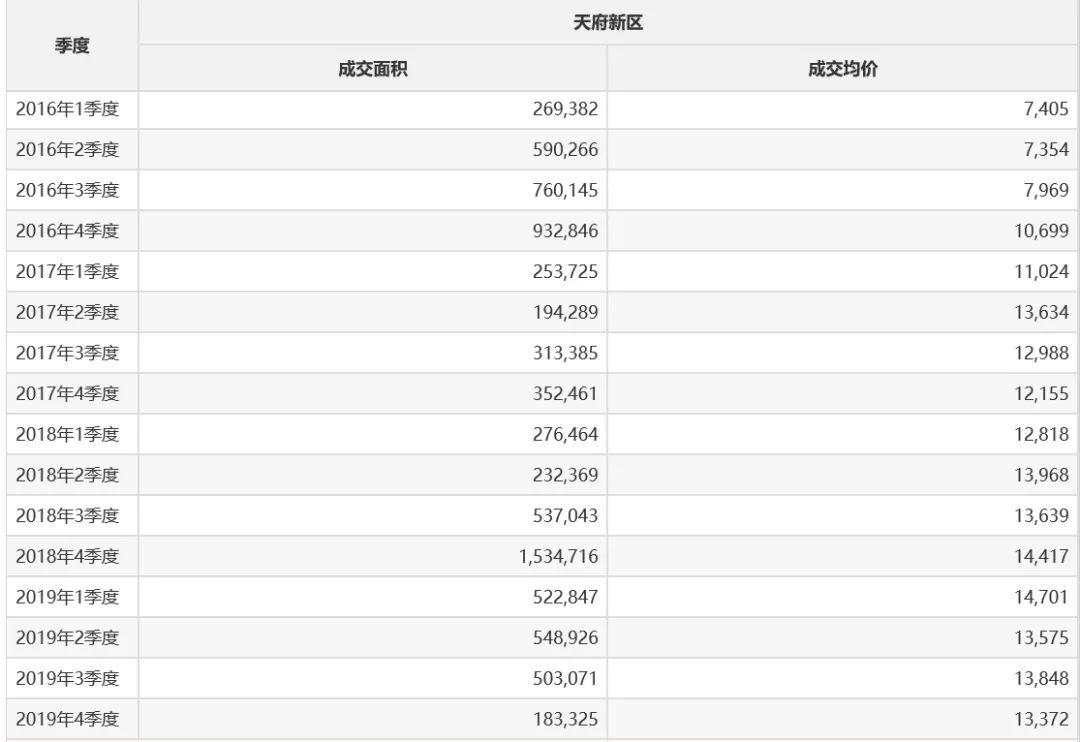1080x742 pixels.
Task: Click the area cell 183,325
Action: 565,719
